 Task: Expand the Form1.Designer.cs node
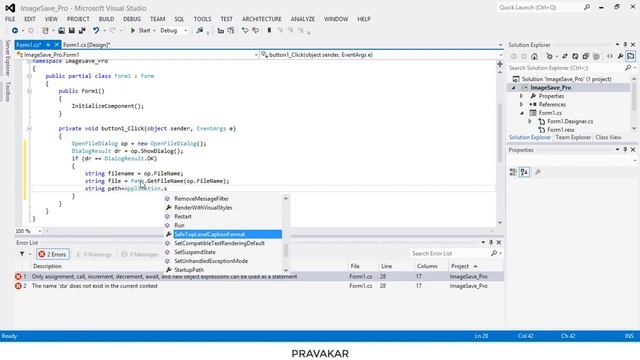530,122
